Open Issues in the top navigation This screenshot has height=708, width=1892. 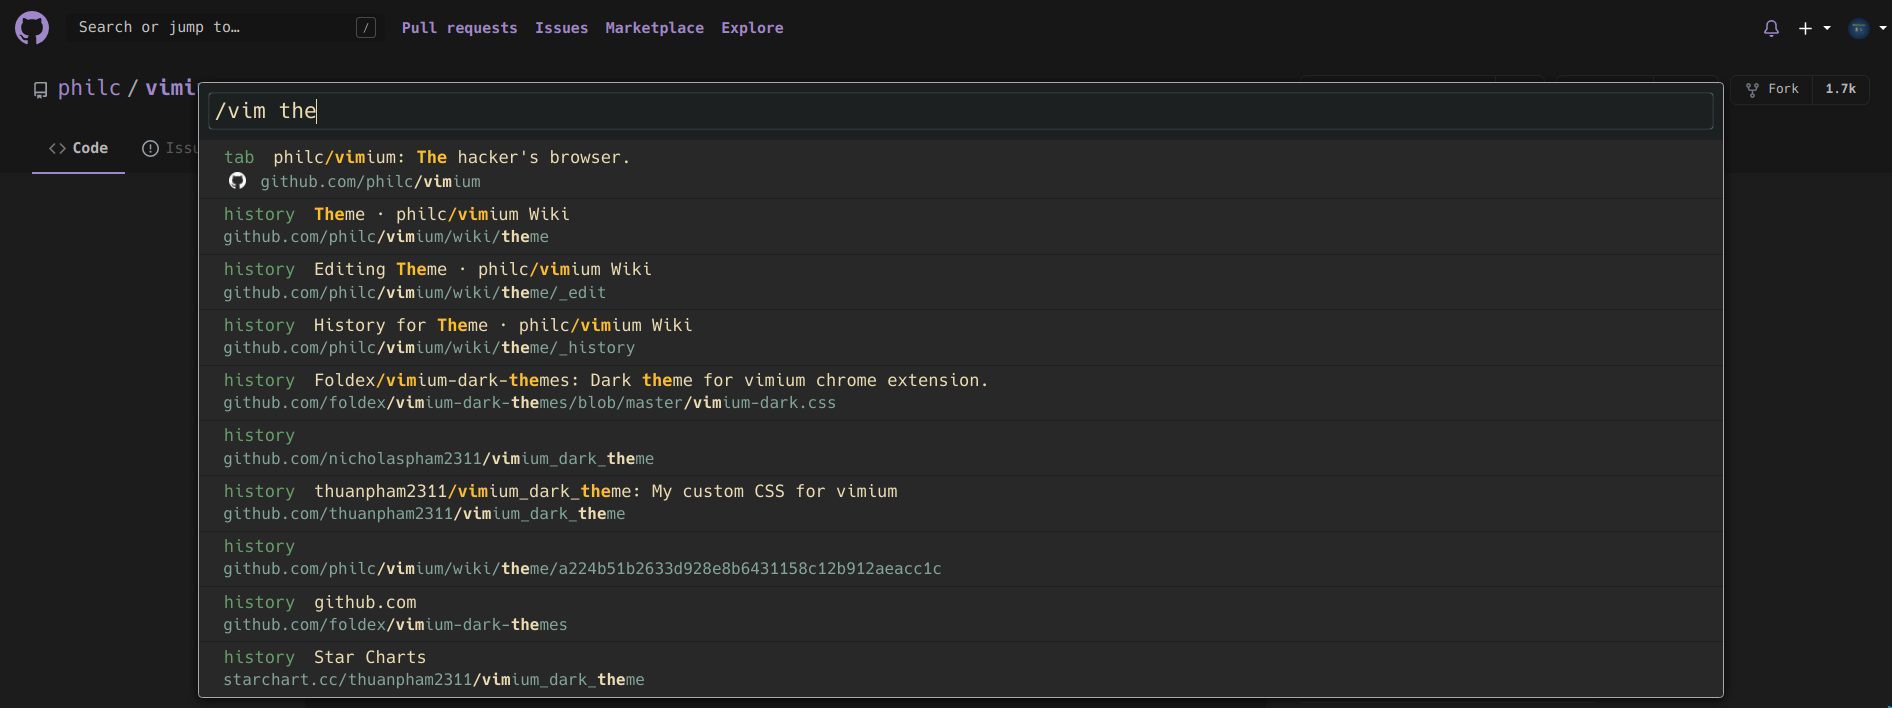561,28
